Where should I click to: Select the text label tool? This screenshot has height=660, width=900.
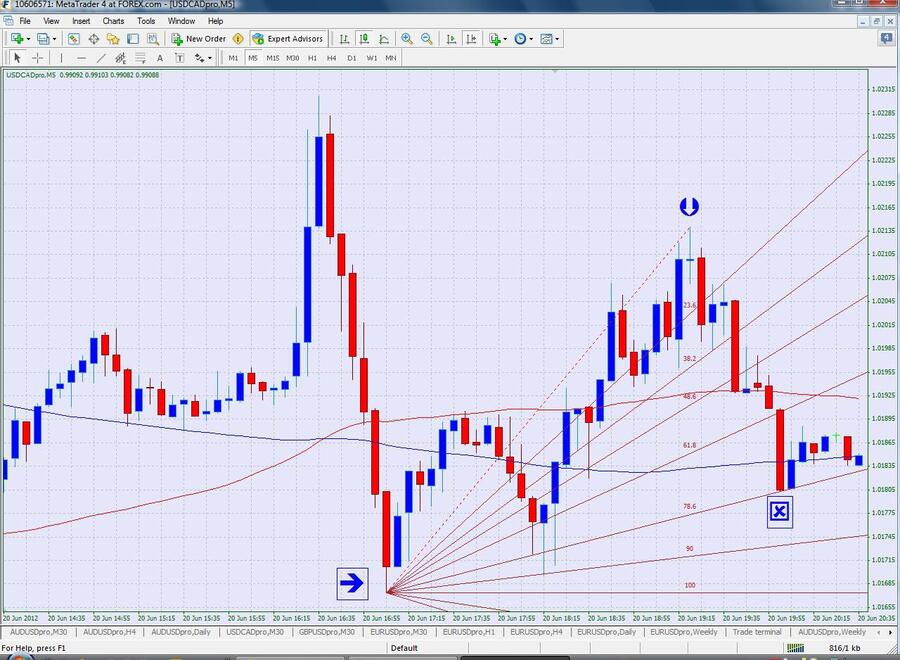click(x=160, y=58)
